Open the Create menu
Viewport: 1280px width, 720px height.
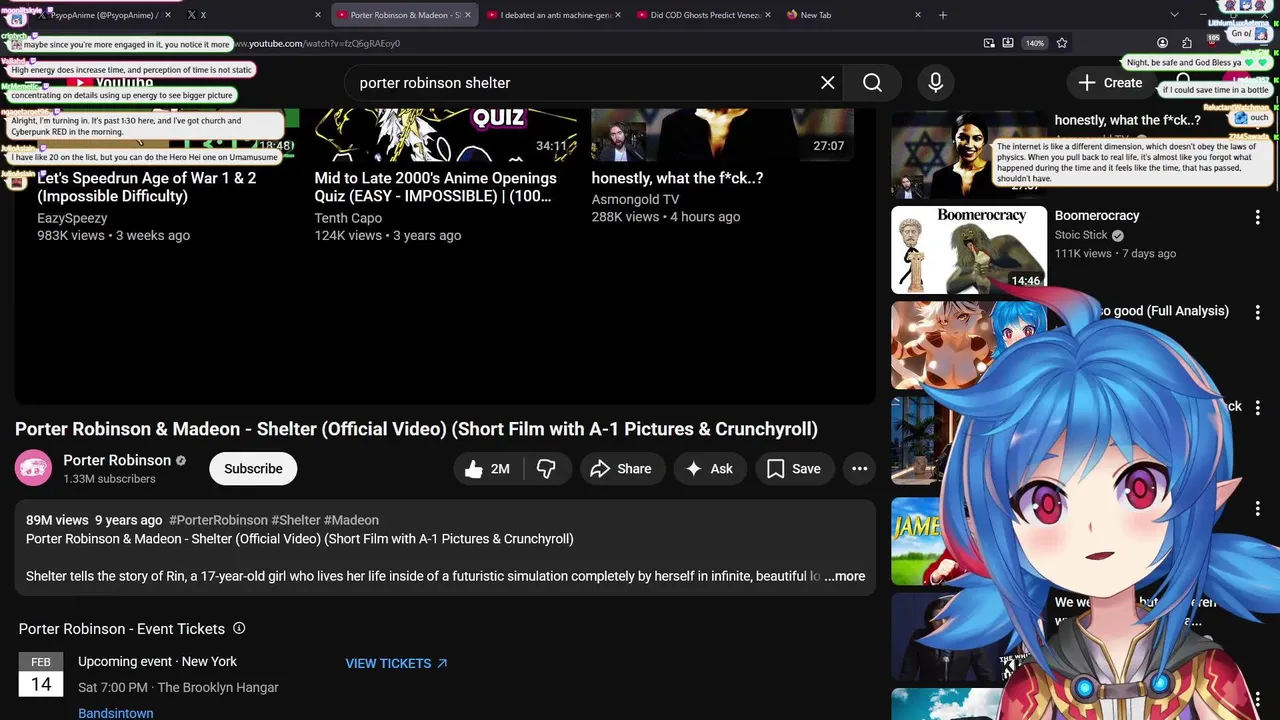(x=1110, y=83)
